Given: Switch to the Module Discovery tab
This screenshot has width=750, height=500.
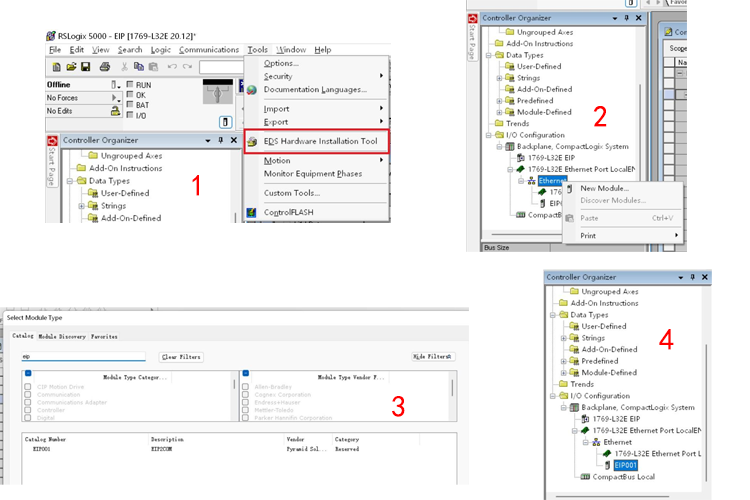Looking at the screenshot, I should click(62, 337).
